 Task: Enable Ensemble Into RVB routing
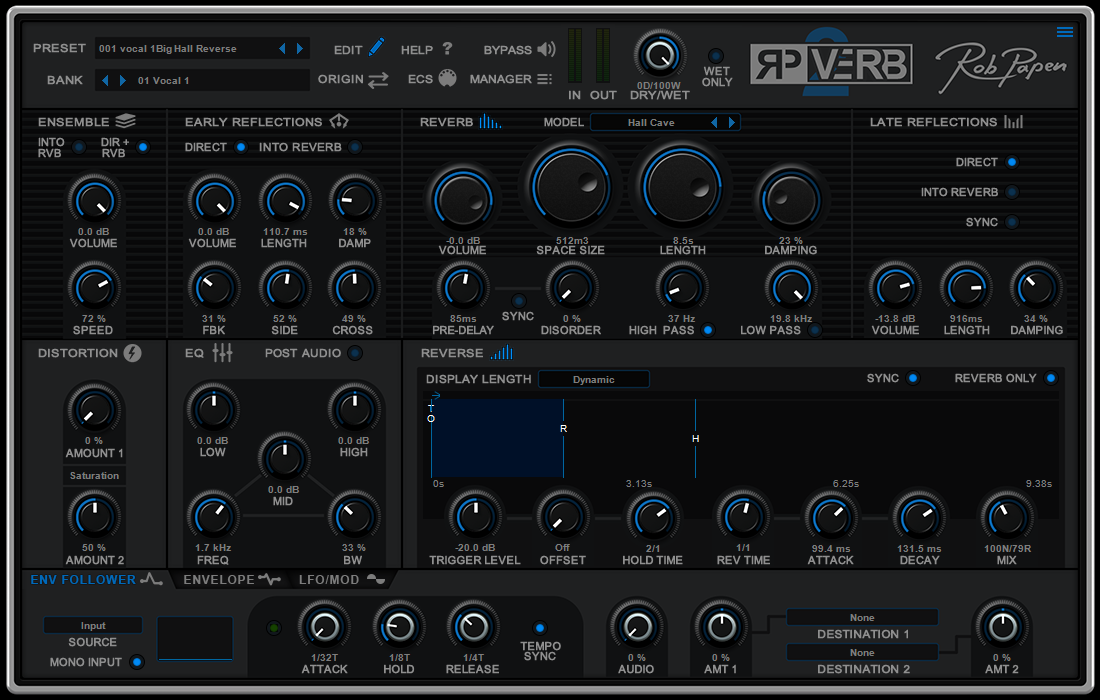(x=79, y=147)
